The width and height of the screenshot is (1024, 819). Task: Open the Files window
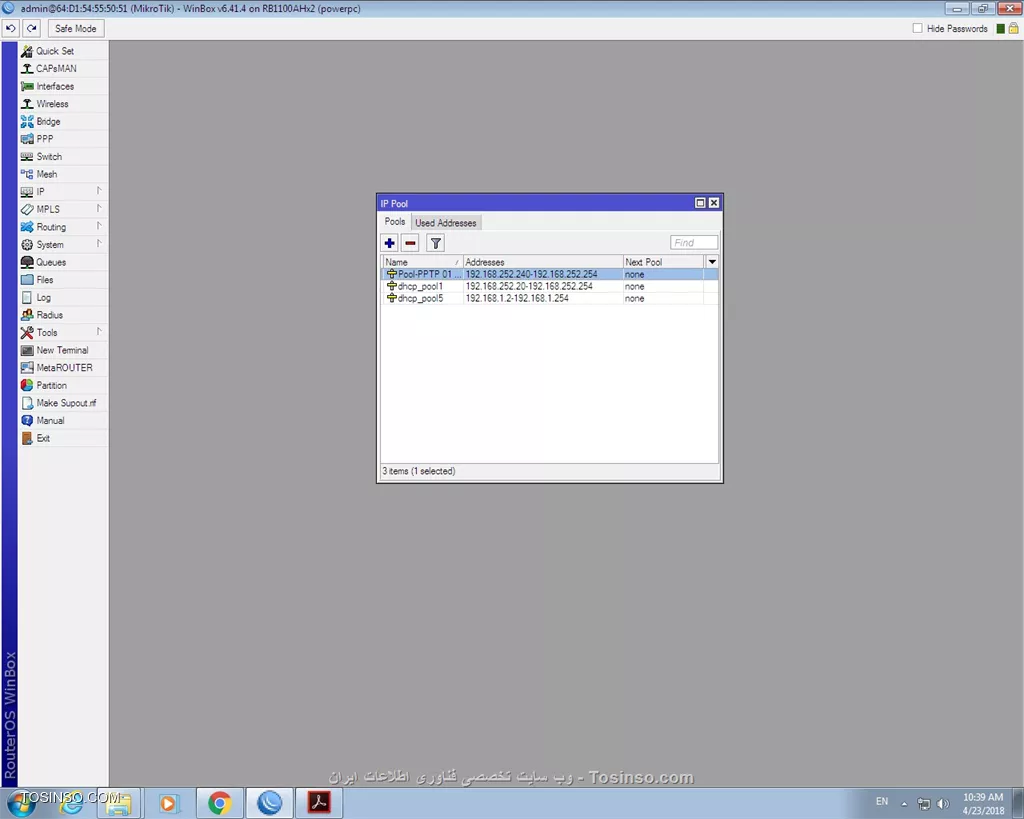63,280
